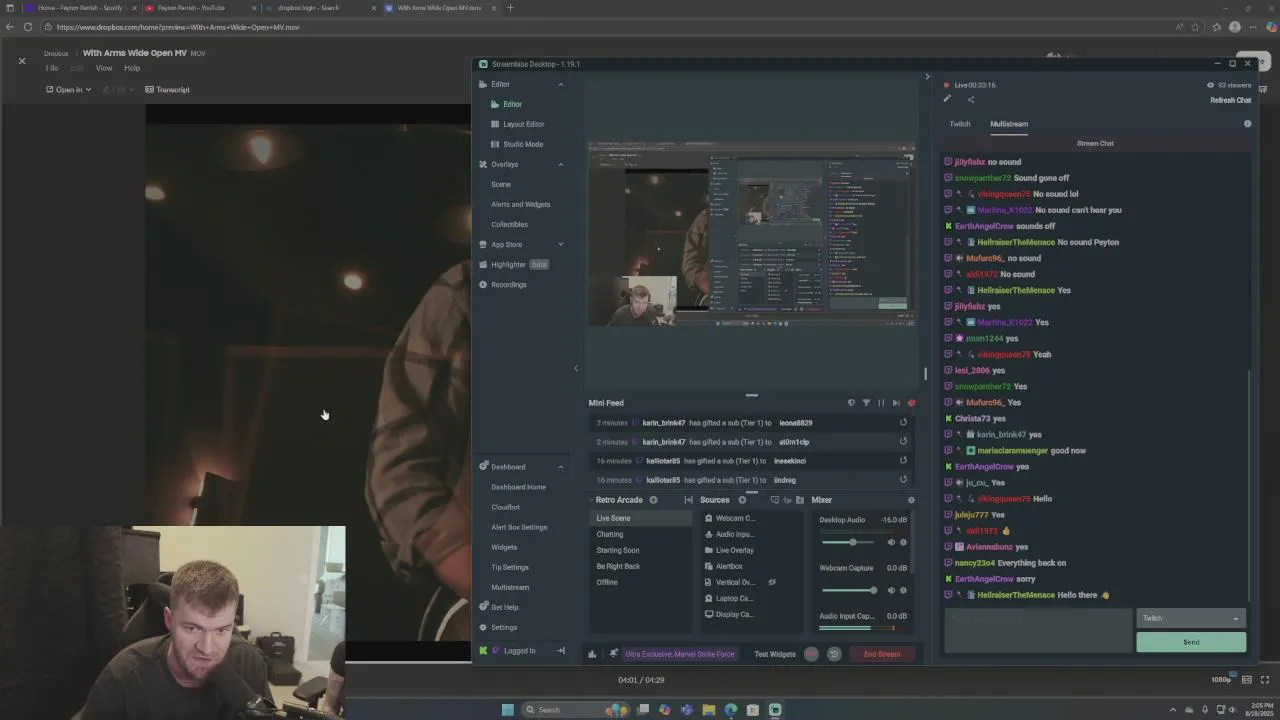Click Refresh Chat link
Screen dimensions: 1280x720
(x=1231, y=100)
